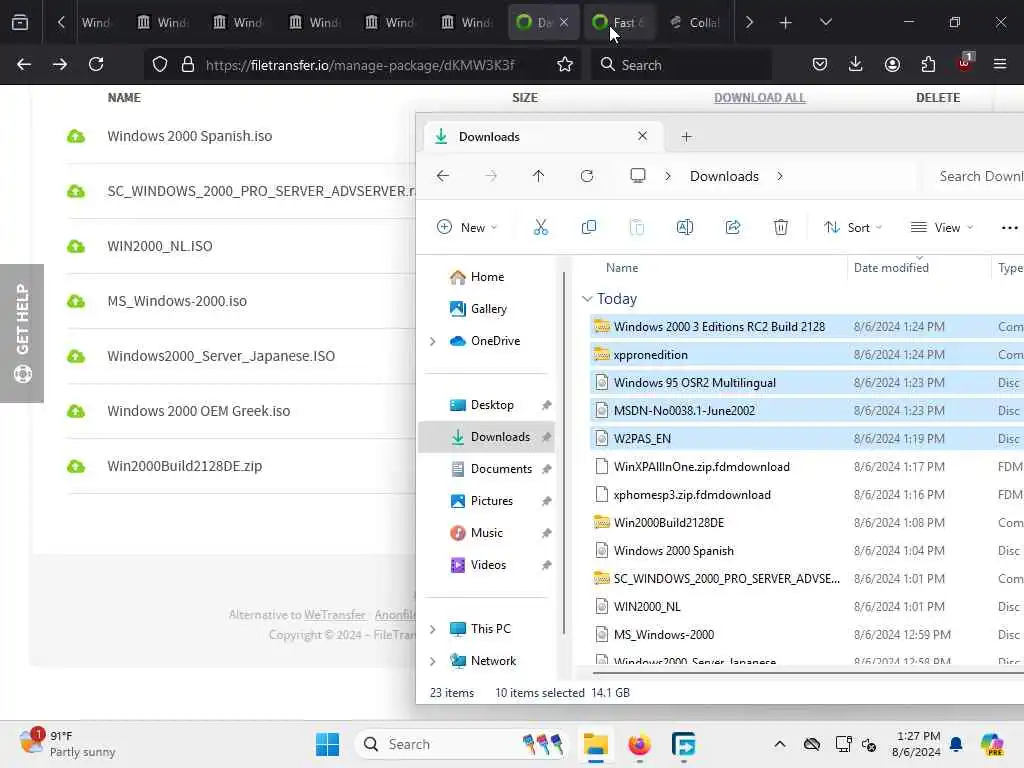
Task: Open Firefox downloads panel arrow icon
Action: click(856, 64)
